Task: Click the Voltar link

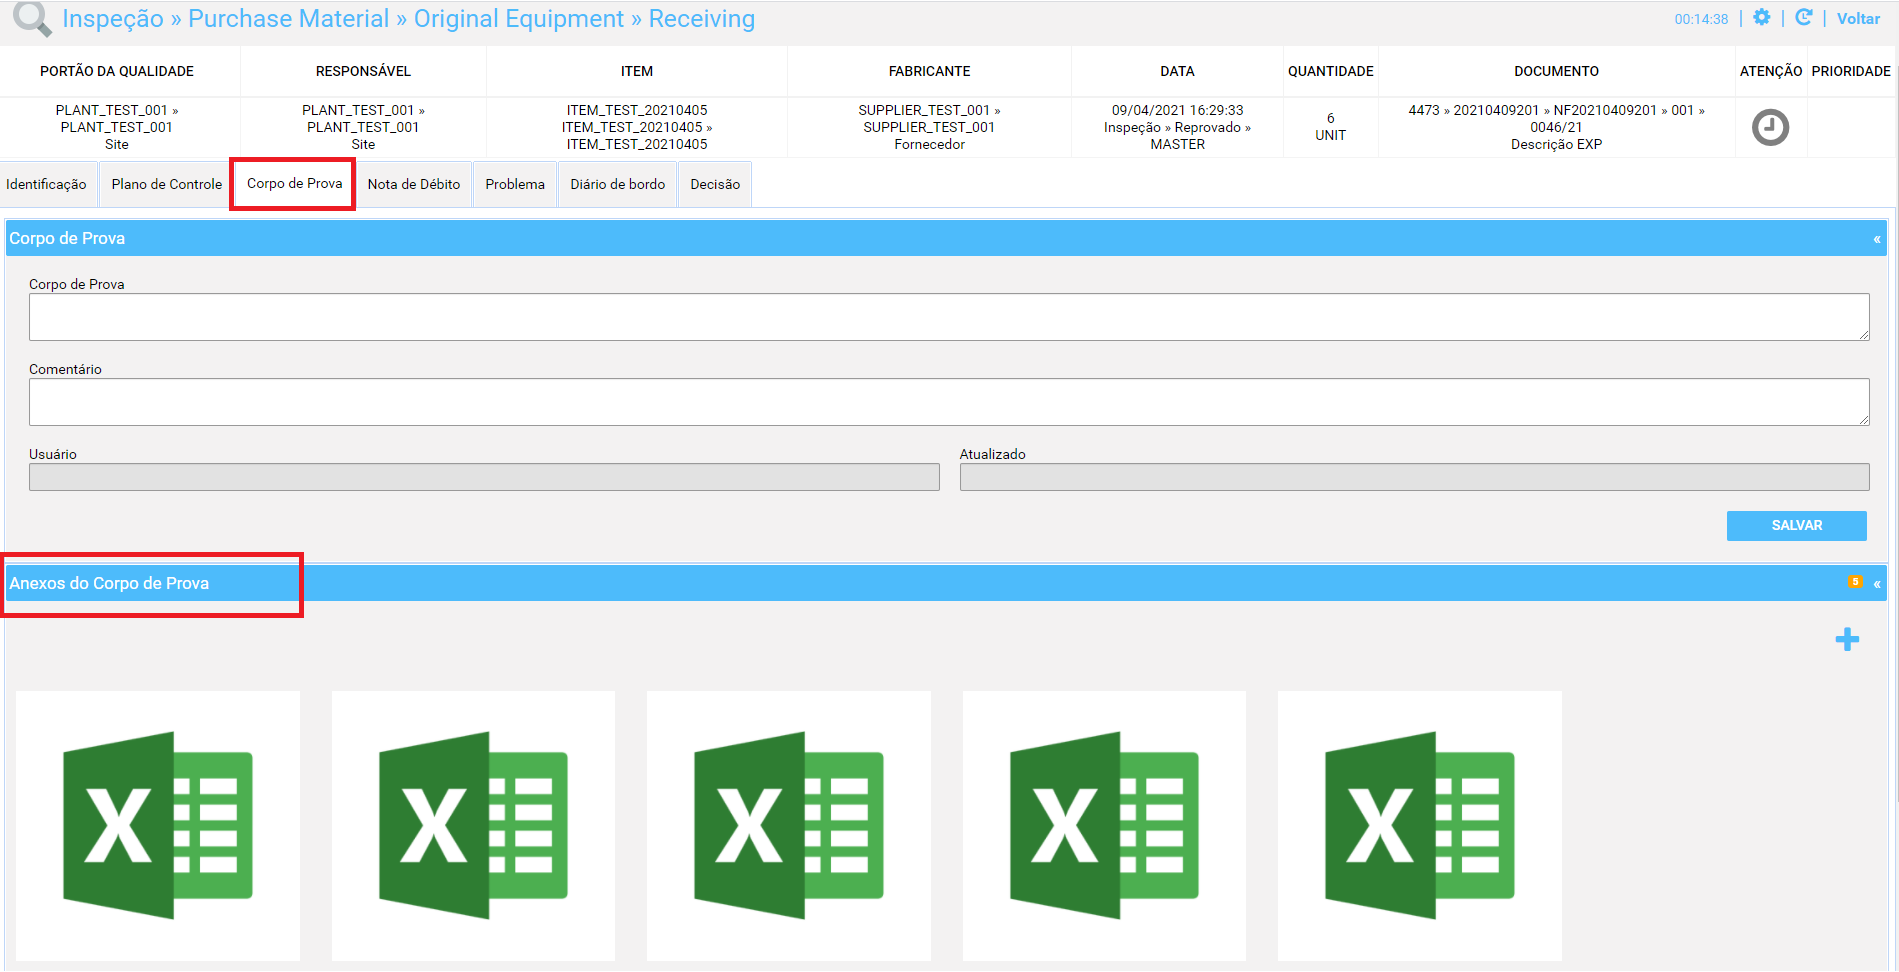Action: coord(1858,19)
